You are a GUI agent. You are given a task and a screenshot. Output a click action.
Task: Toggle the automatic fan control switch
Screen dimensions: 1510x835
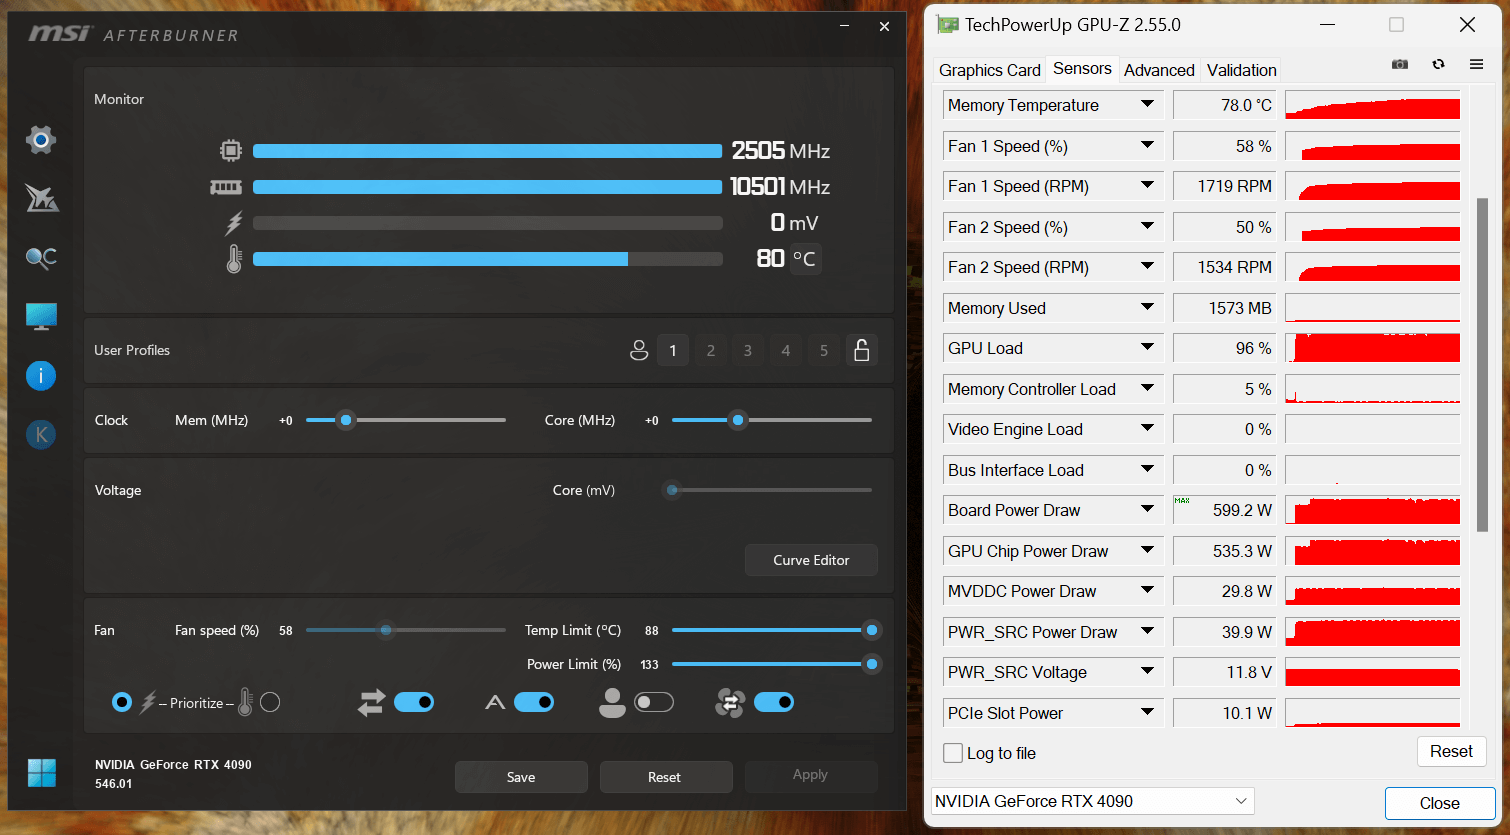click(x=534, y=703)
